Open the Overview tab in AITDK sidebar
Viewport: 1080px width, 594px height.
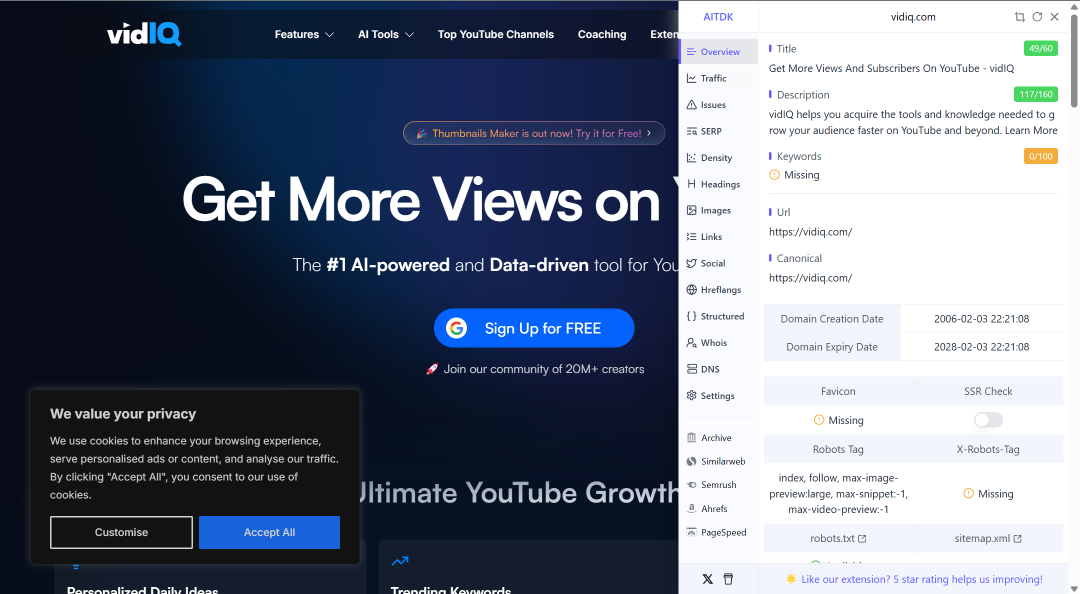[x=718, y=52]
